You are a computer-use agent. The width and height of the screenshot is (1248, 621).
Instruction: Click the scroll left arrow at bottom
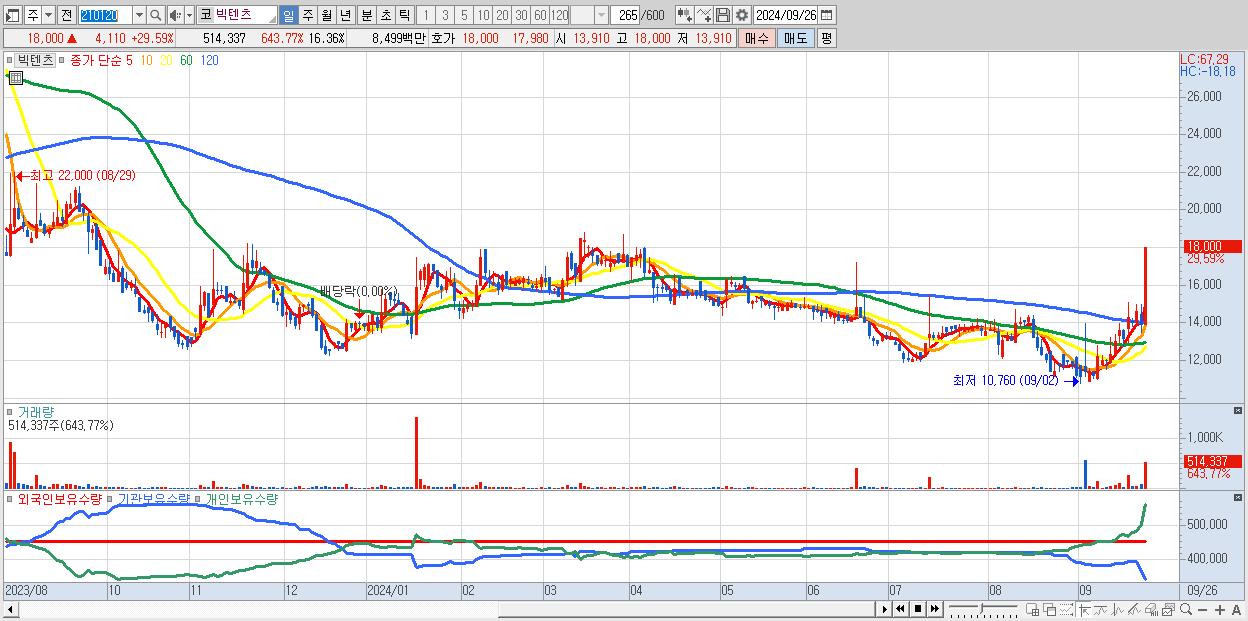coord(10,609)
